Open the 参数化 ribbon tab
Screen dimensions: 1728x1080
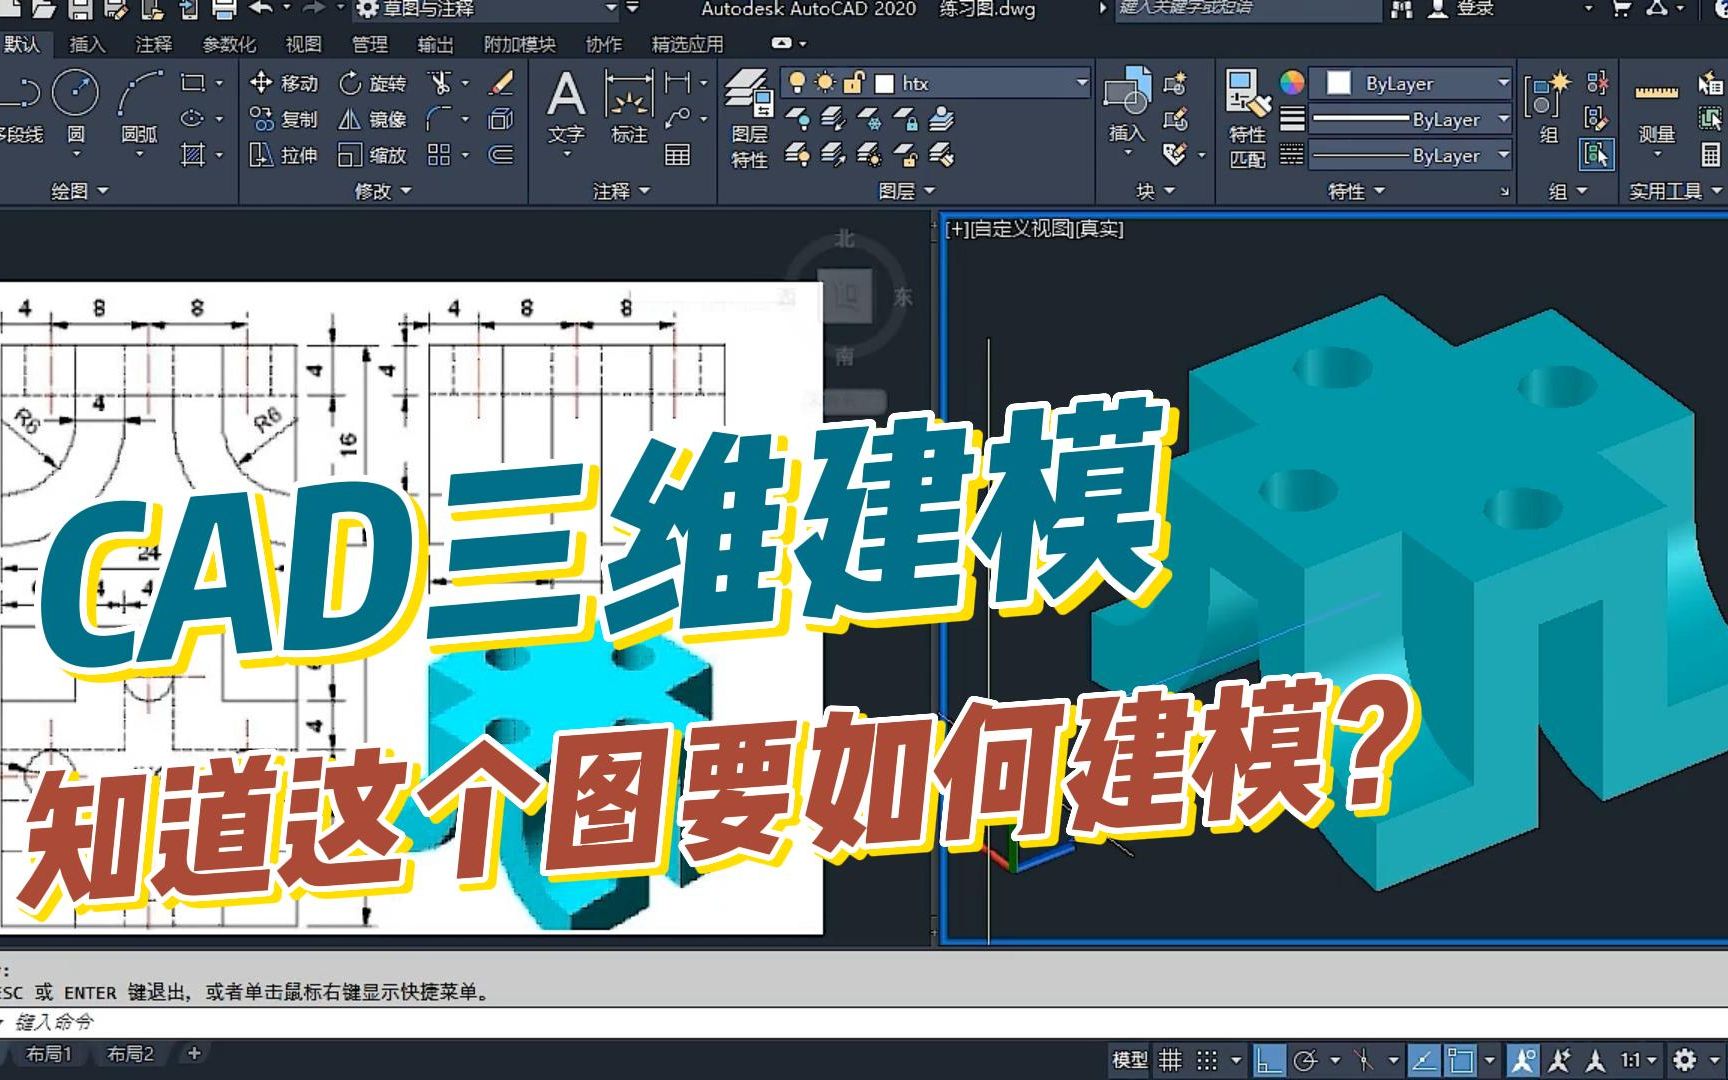(x=228, y=44)
